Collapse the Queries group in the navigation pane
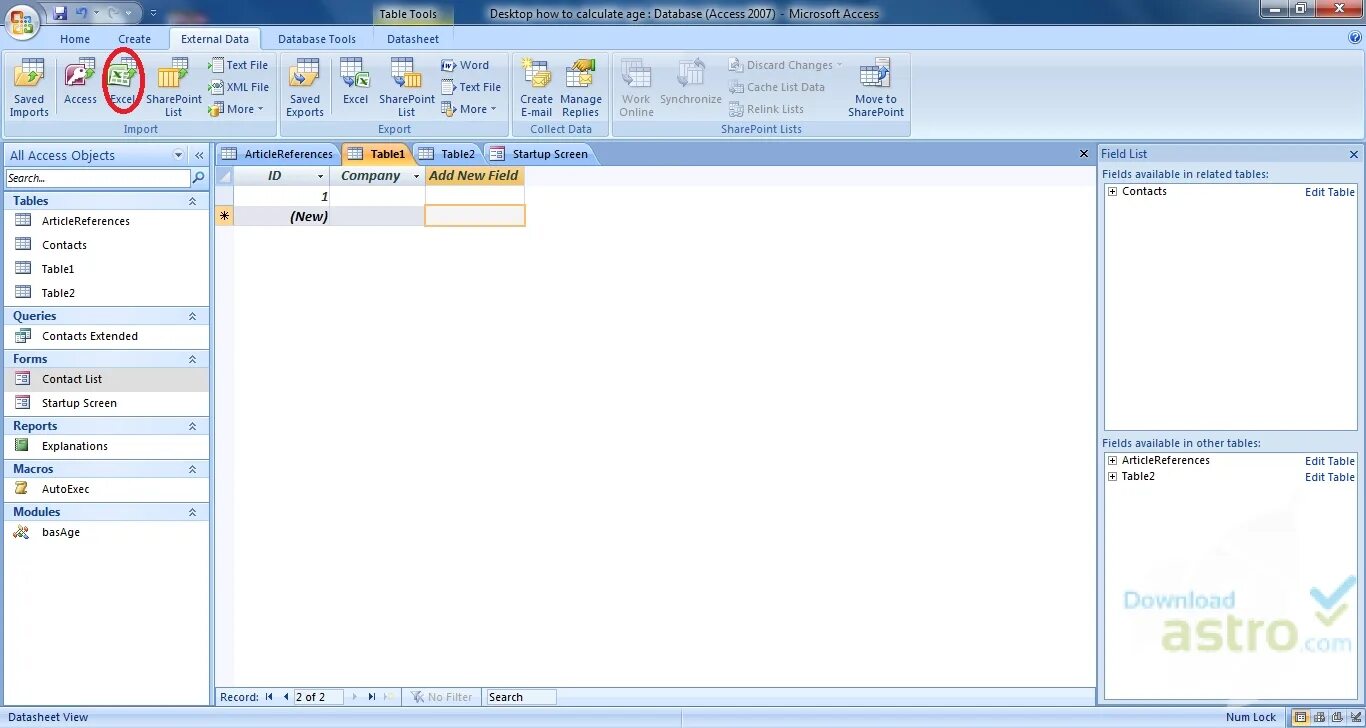1366x728 pixels. point(192,316)
